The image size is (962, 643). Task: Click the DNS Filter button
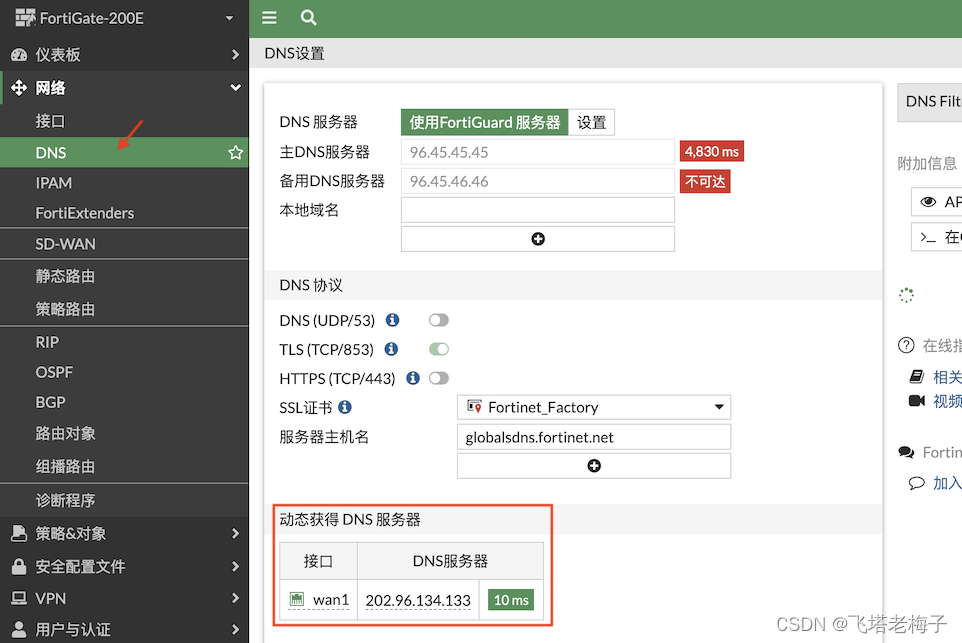[x=930, y=102]
